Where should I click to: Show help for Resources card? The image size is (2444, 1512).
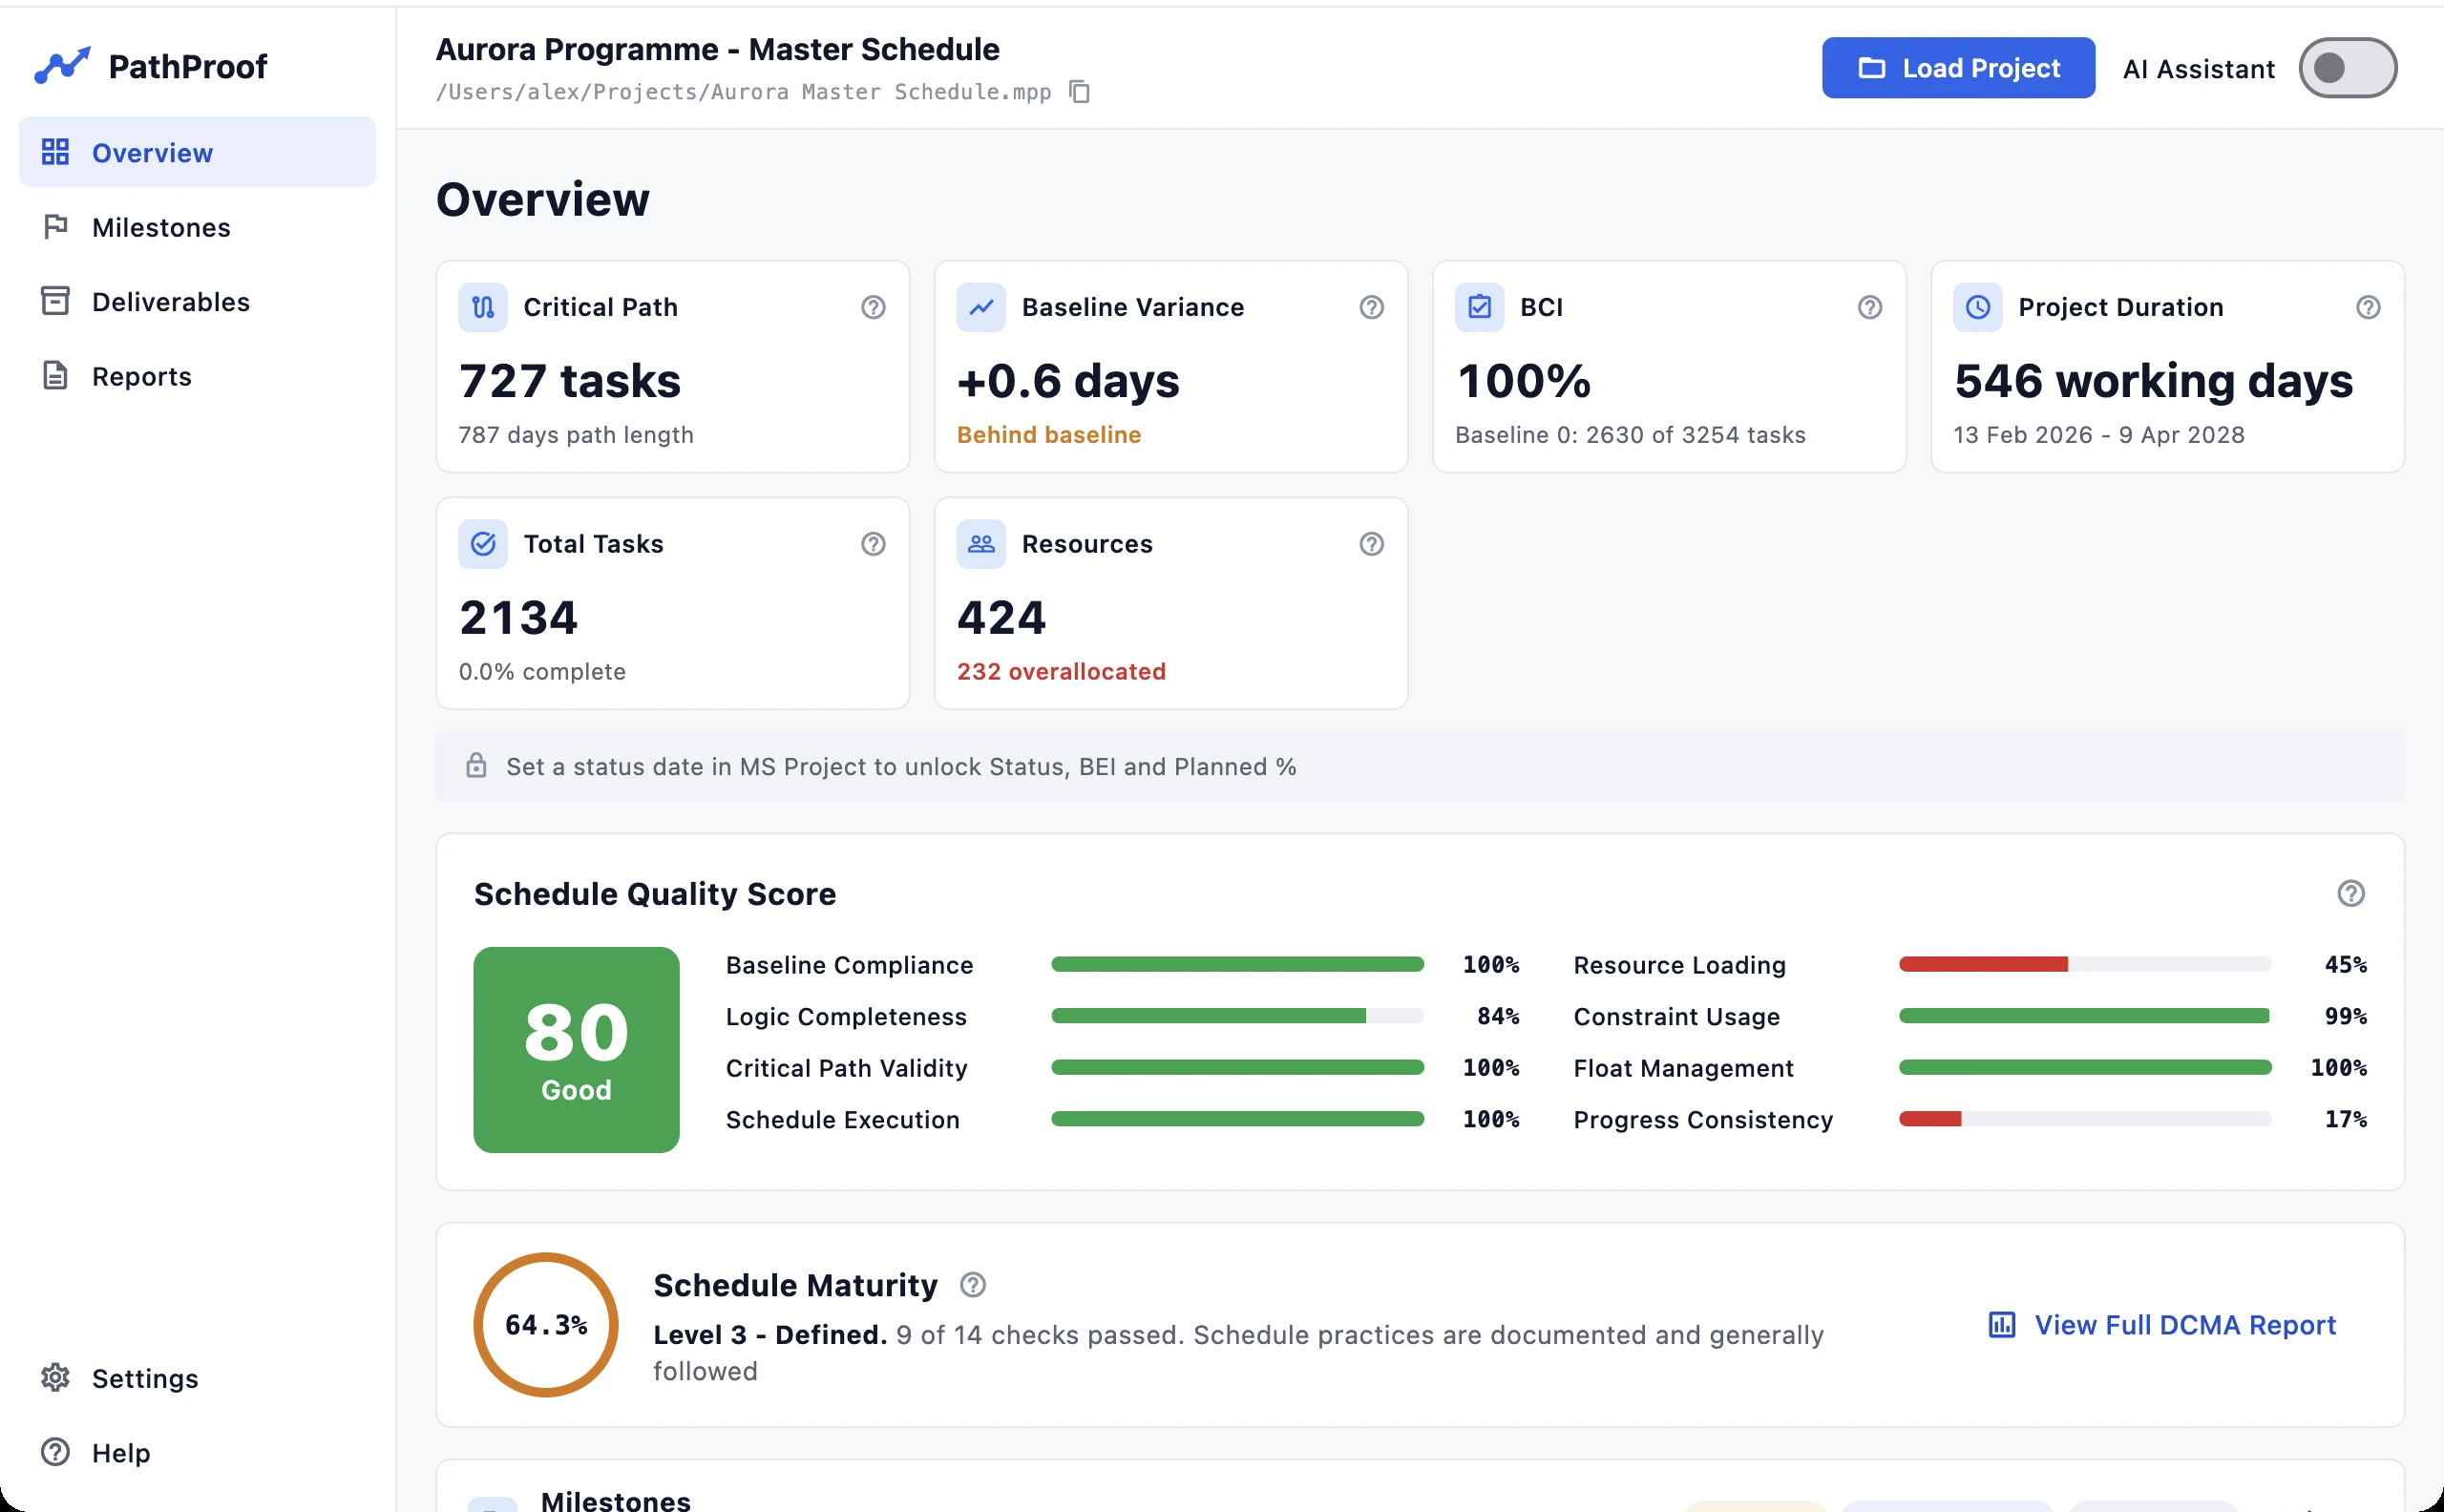coord(1371,544)
